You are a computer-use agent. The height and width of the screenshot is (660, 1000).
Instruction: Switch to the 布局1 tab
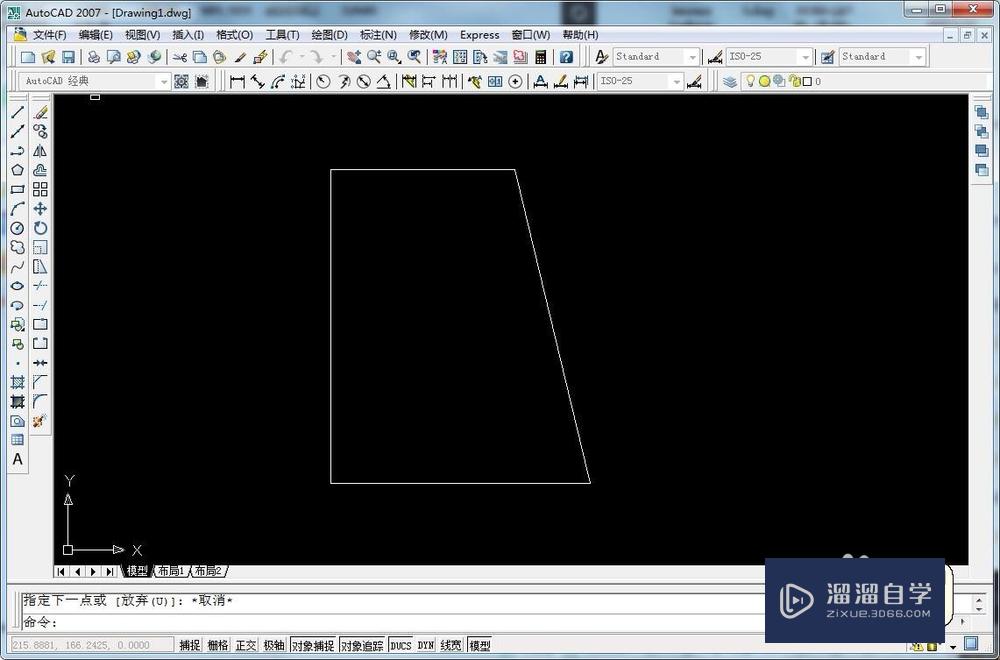coord(169,570)
